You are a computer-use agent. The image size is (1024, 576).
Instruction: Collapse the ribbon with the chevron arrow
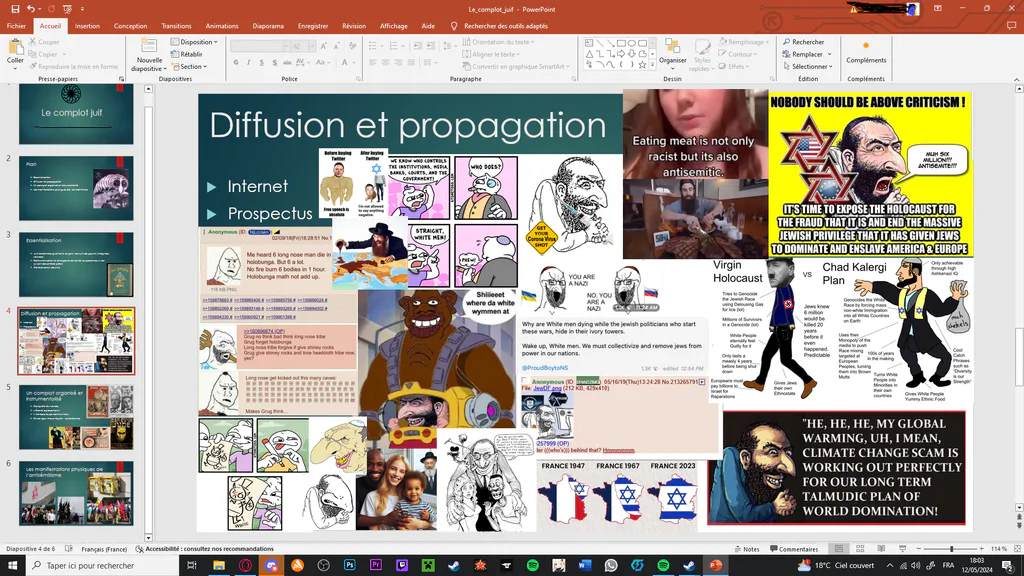click(1017, 79)
